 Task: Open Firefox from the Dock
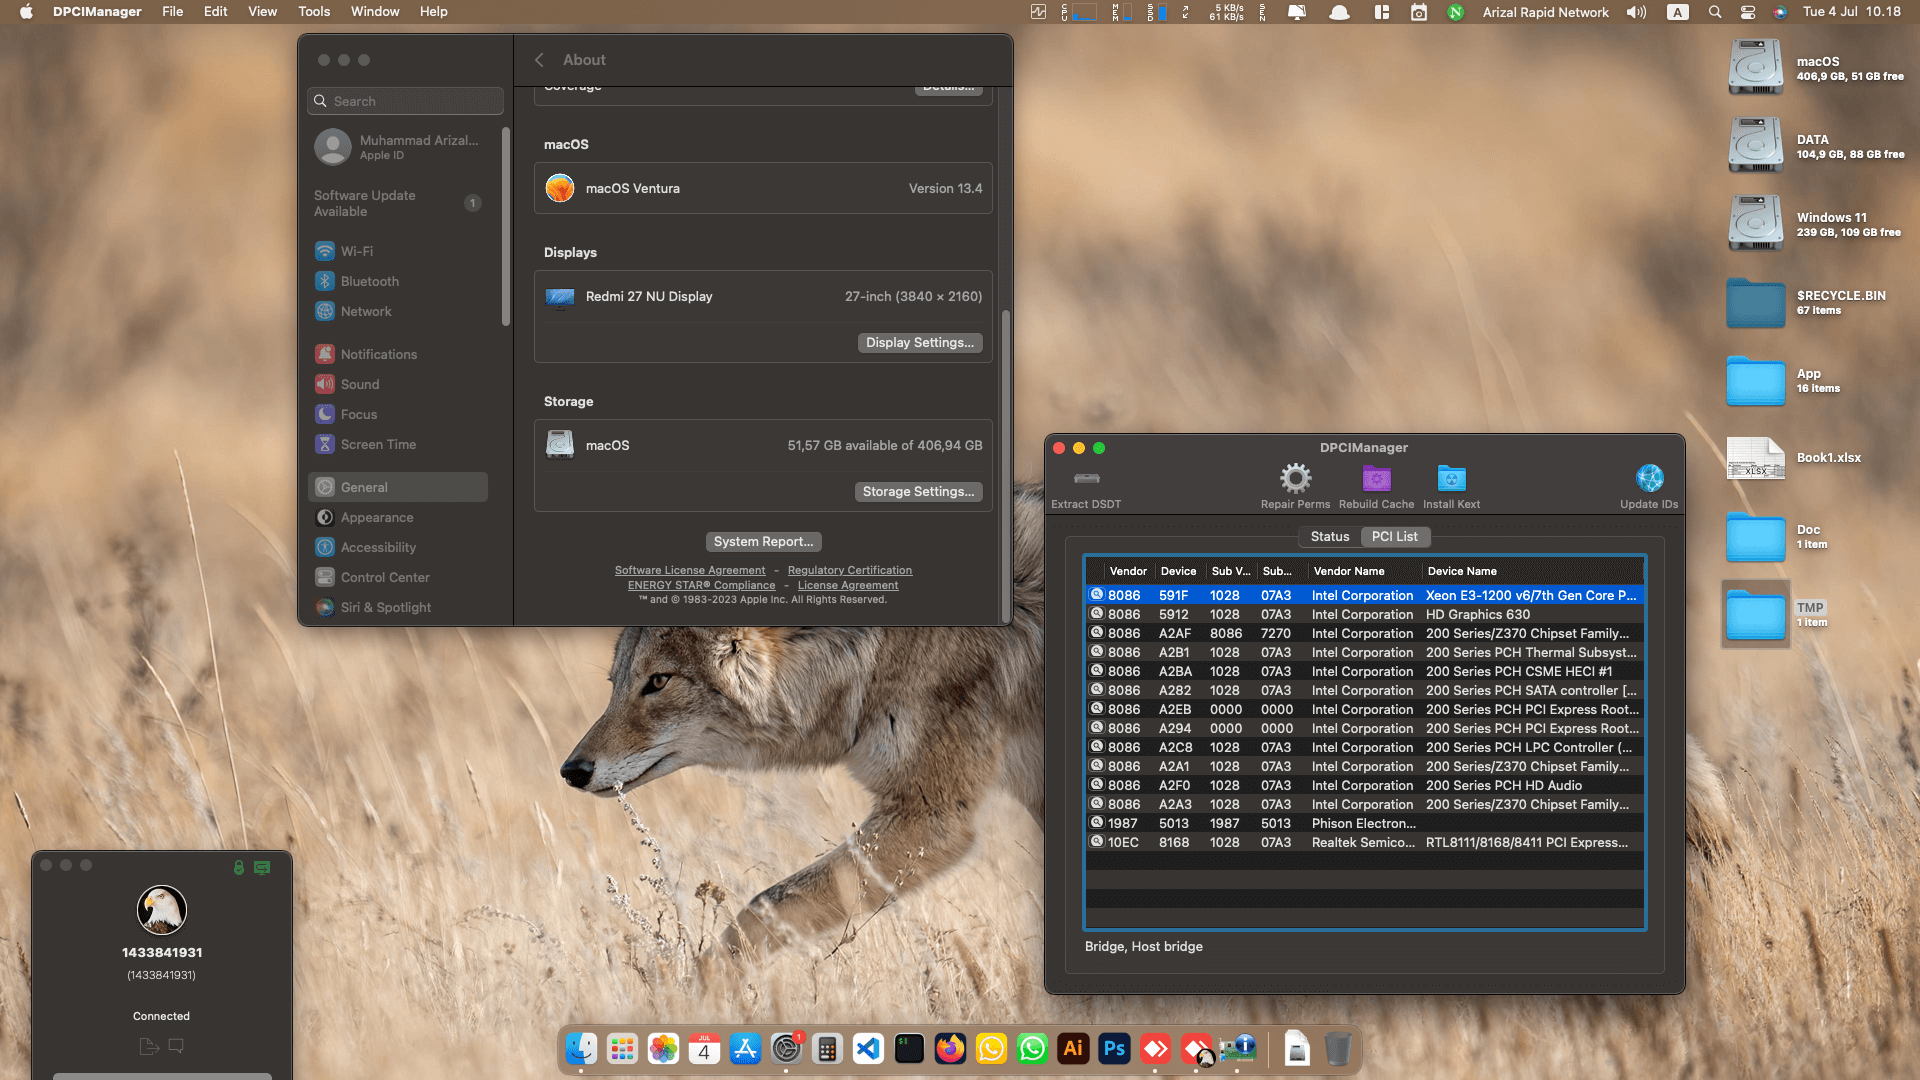pyautogui.click(x=950, y=1048)
